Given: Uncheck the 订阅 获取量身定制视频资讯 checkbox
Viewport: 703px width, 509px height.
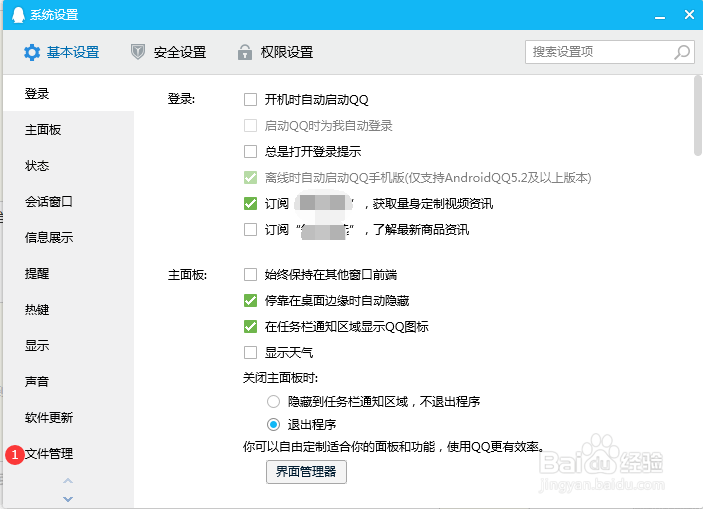Looking at the screenshot, I should (x=250, y=204).
